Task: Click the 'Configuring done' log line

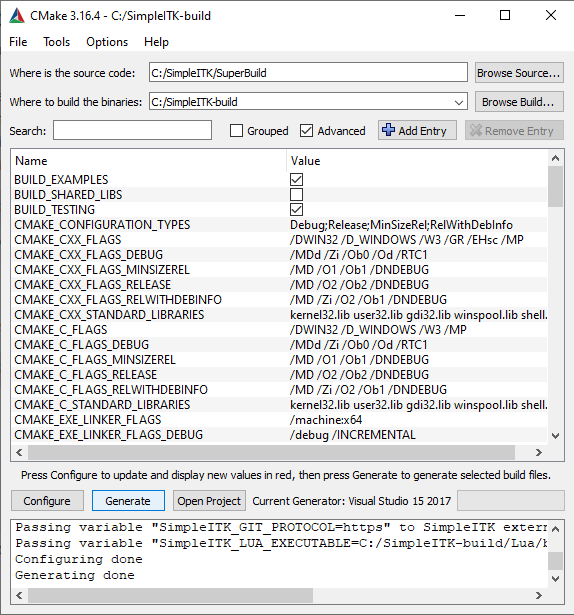Action: (x=78, y=559)
